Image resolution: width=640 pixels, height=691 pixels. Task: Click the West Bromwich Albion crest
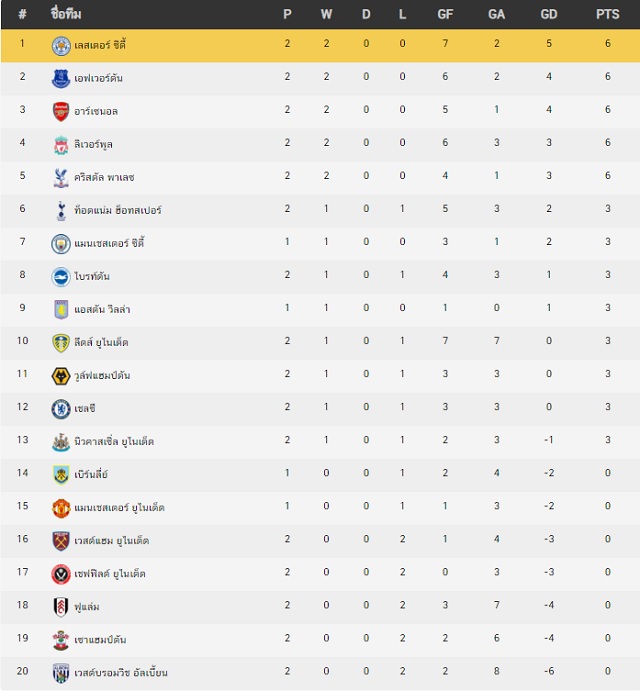click(x=61, y=673)
